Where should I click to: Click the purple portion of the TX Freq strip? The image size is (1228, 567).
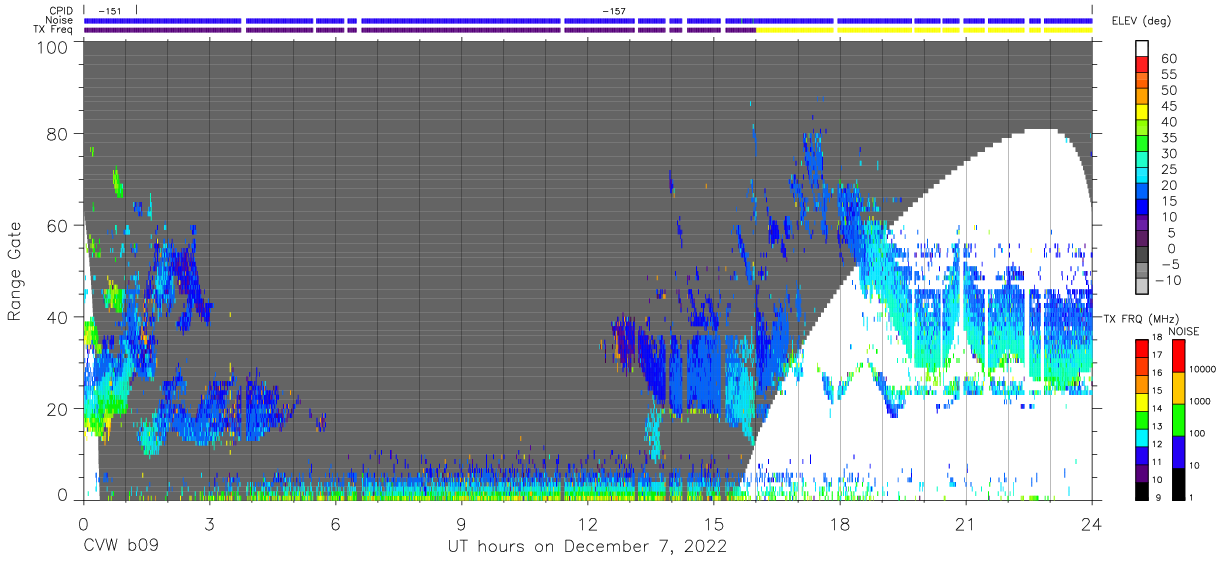point(420,30)
